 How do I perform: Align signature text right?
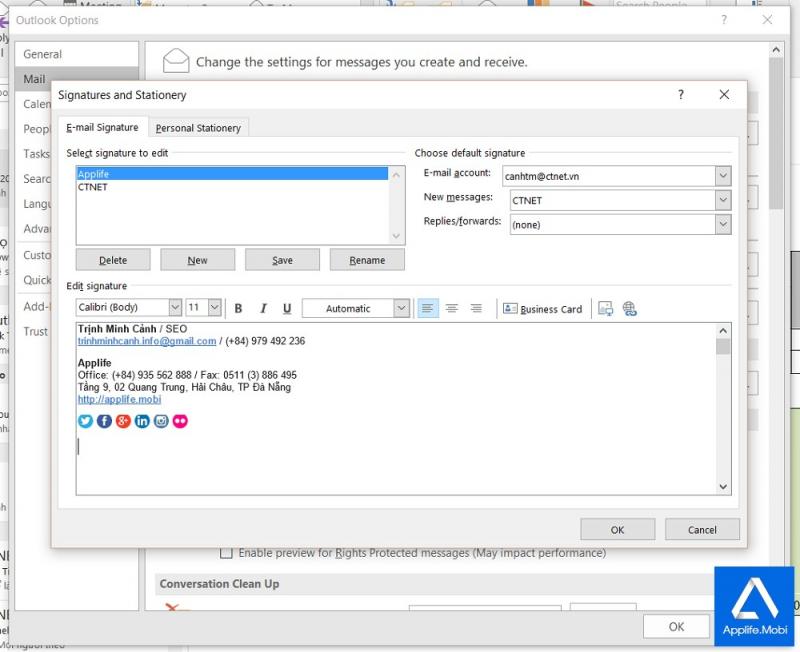click(x=476, y=308)
